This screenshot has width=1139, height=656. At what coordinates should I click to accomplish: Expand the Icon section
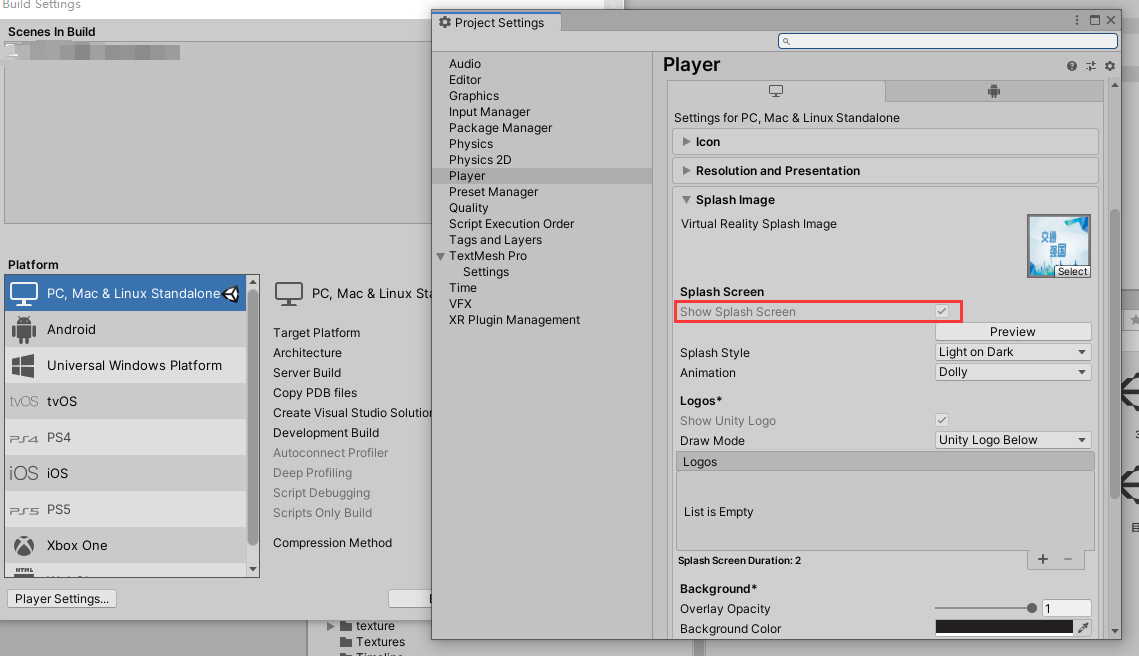[x=686, y=142]
